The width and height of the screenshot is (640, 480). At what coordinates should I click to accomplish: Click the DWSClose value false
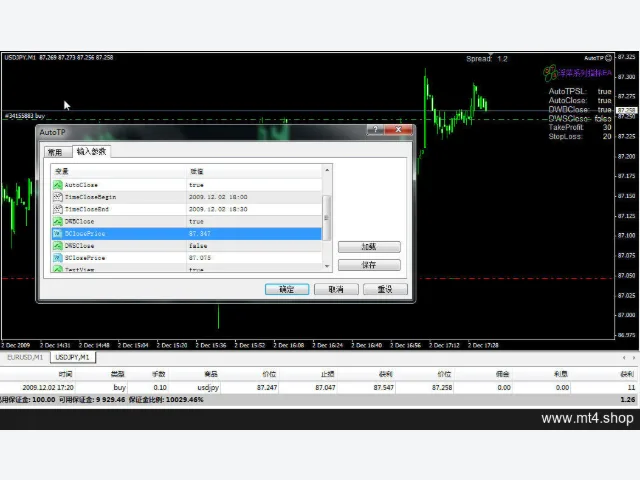click(x=198, y=246)
